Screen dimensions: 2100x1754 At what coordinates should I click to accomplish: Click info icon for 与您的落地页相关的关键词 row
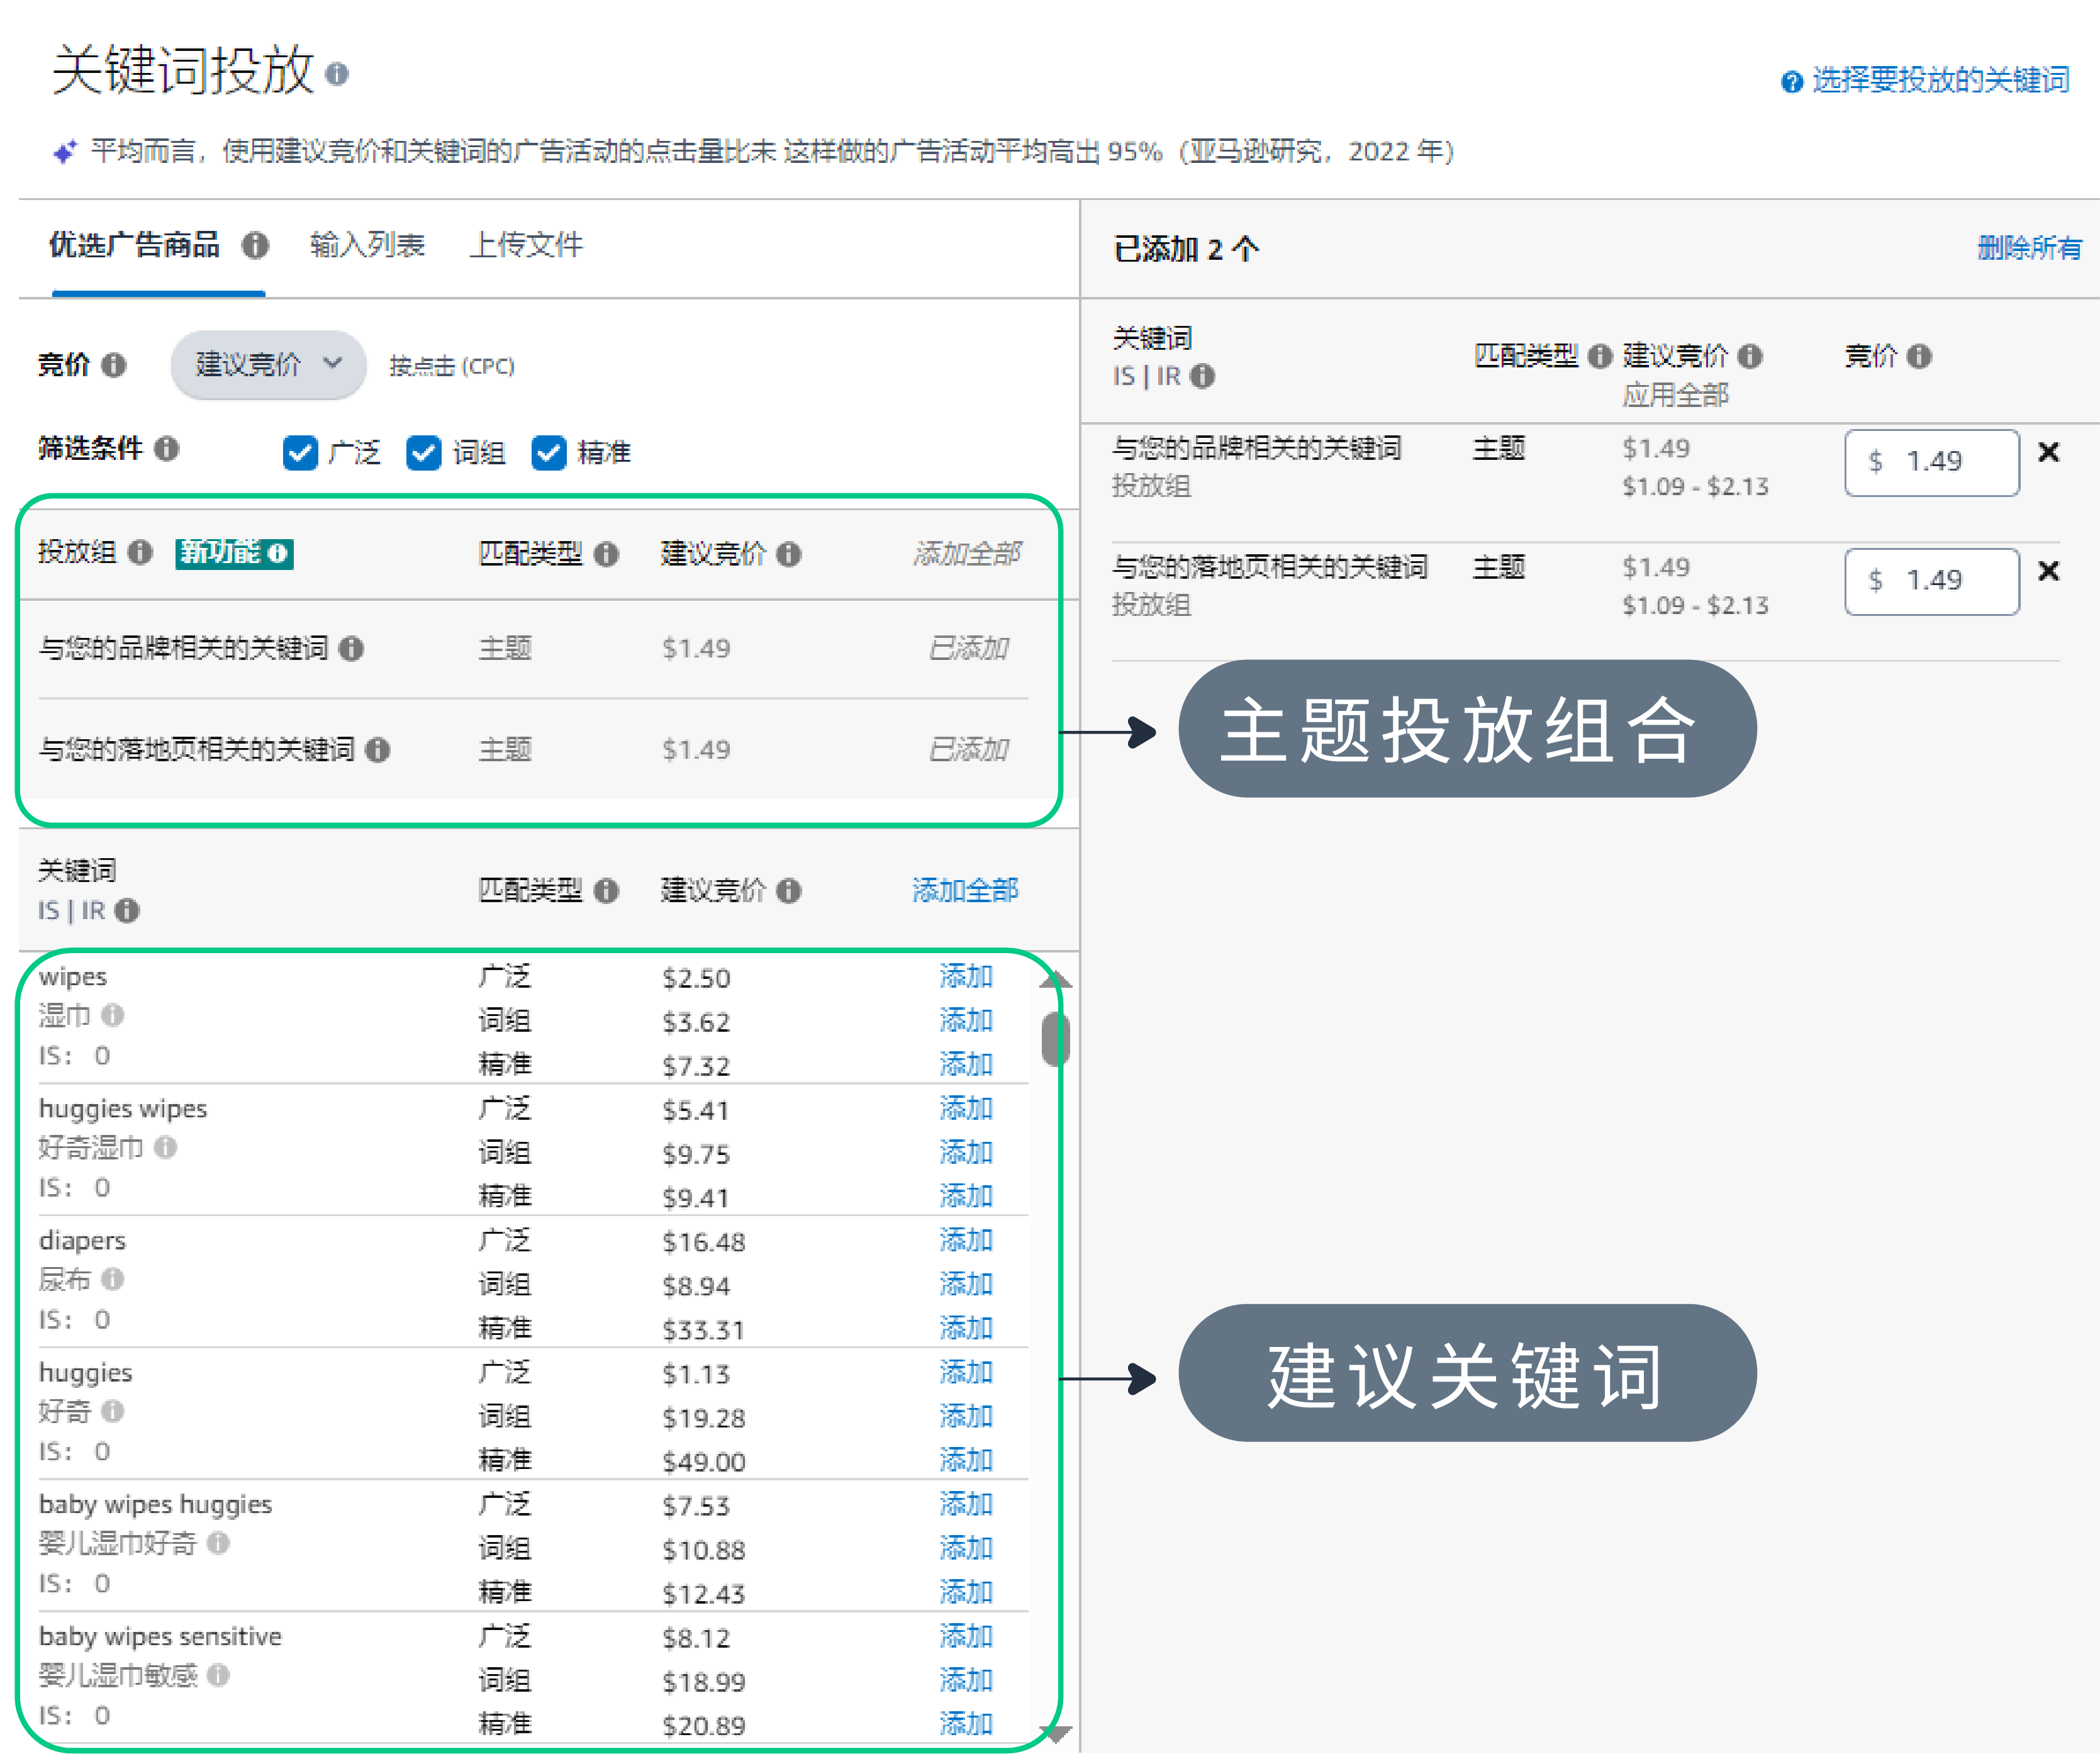[x=377, y=750]
